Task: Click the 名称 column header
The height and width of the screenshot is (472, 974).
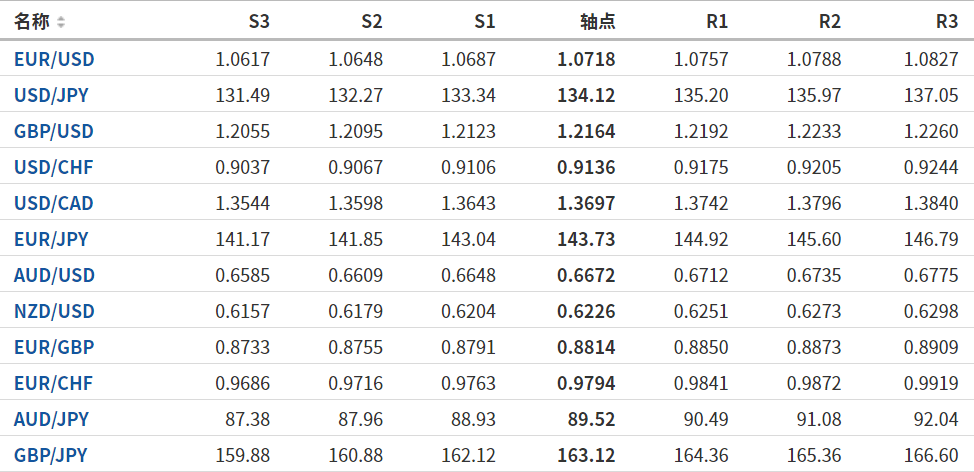Action: point(32,21)
